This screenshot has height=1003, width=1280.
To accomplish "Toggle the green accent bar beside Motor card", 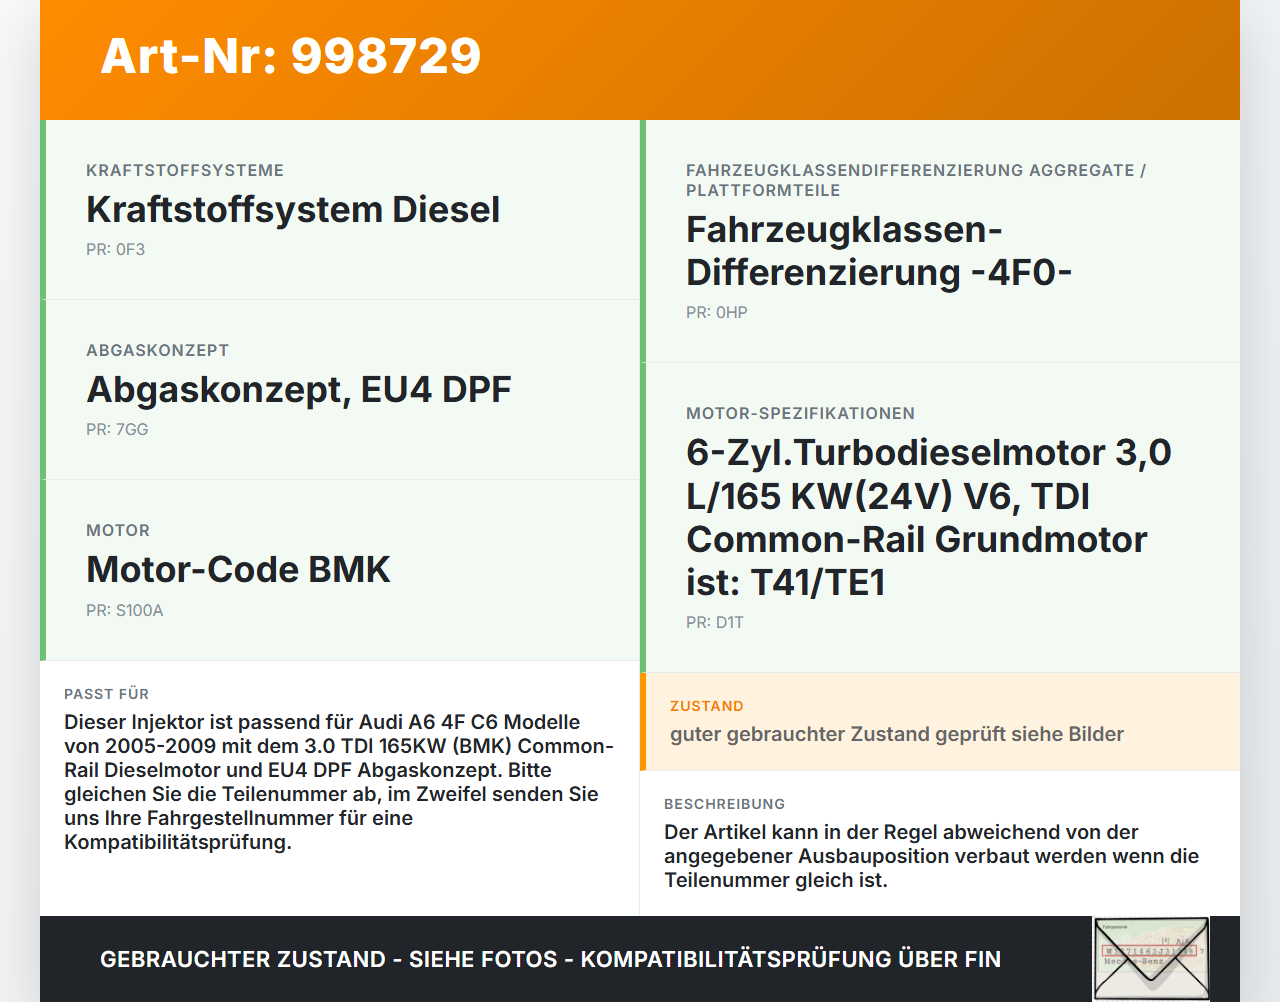I will [x=42, y=570].
